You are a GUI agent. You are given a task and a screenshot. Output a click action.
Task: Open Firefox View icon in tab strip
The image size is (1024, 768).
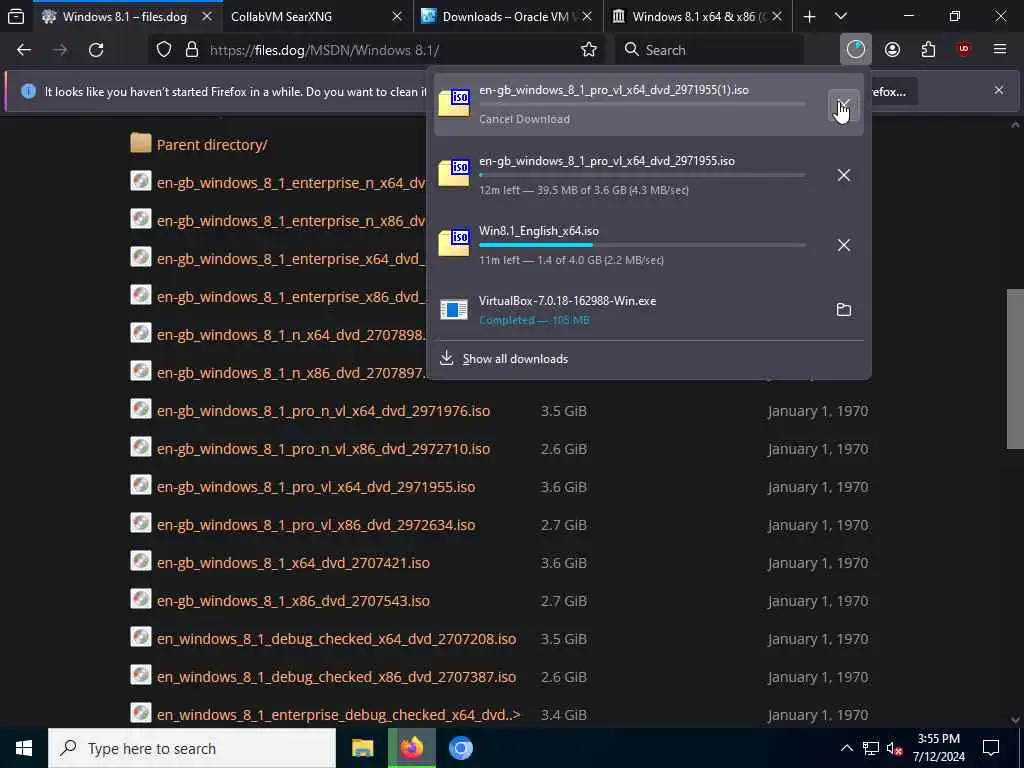[16, 16]
